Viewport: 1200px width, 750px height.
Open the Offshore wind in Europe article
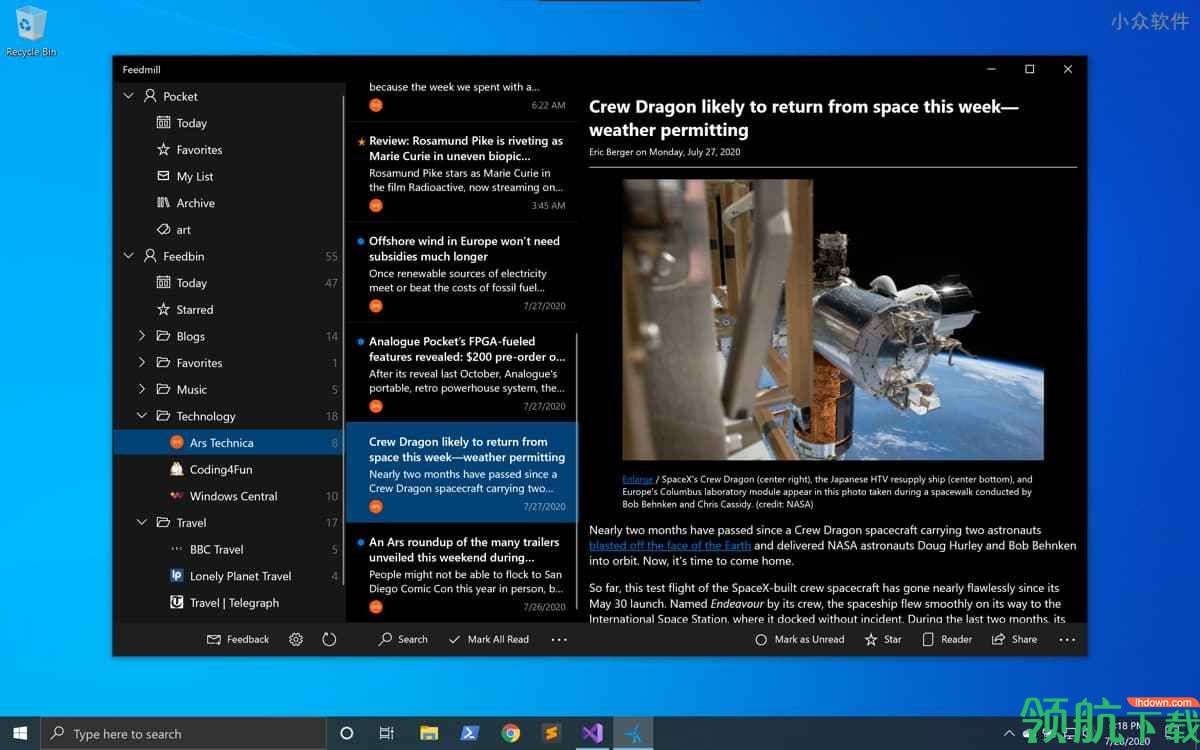point(461,272)
